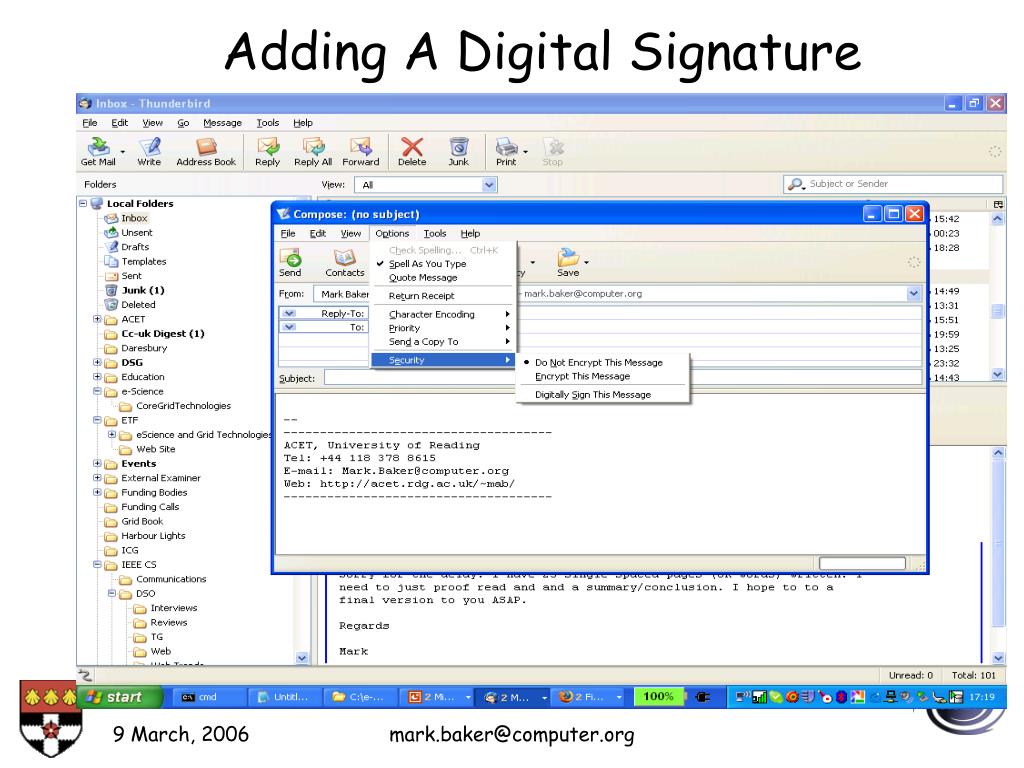The image size is (1024, 768).
Task: Click the Windows start button
Action: click(x=118, y=697)
